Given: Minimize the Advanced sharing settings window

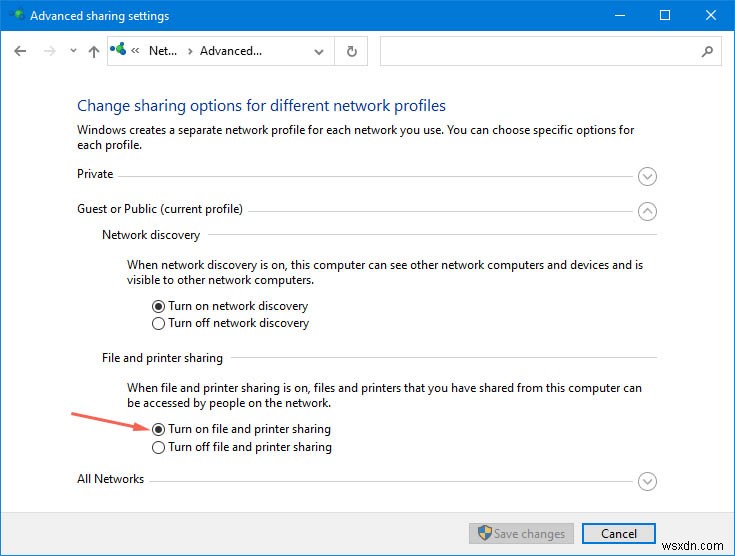Looking at the screenshot, I should coord(620,15).
